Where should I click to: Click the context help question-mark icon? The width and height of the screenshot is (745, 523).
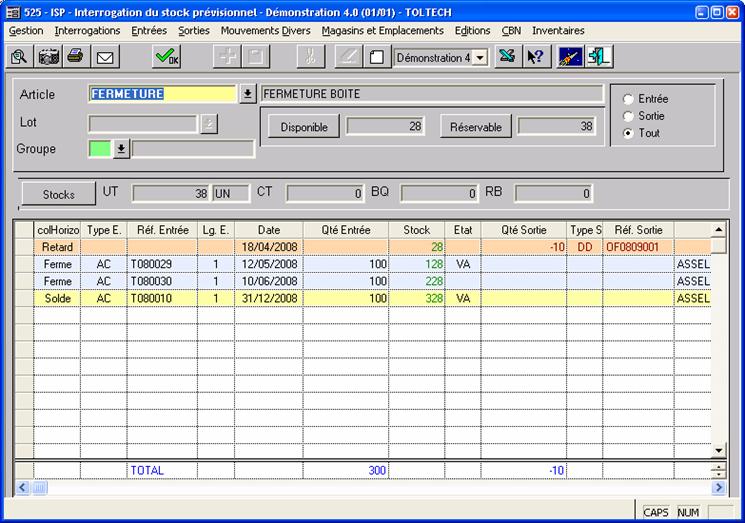pos(536,57)
